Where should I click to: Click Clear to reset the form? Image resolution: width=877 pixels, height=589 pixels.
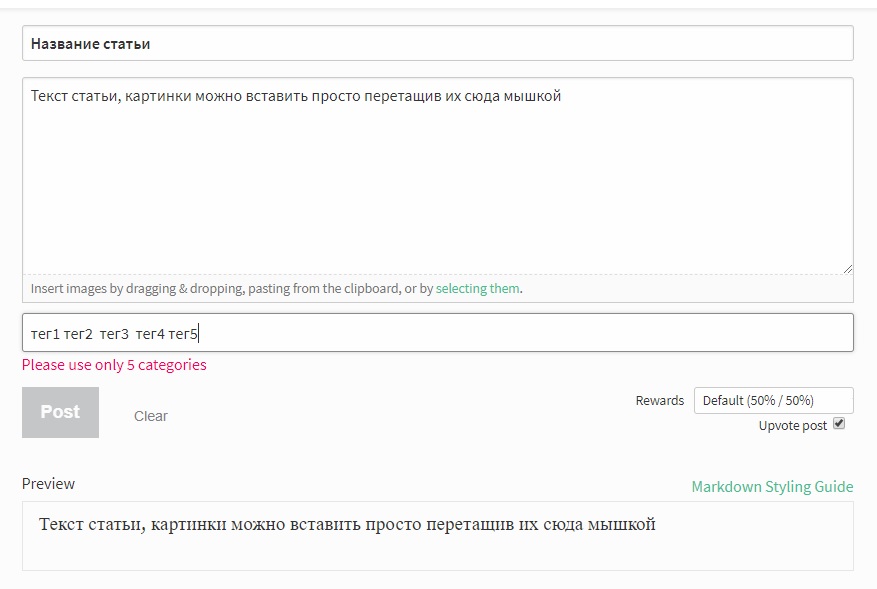click(150, 416)
